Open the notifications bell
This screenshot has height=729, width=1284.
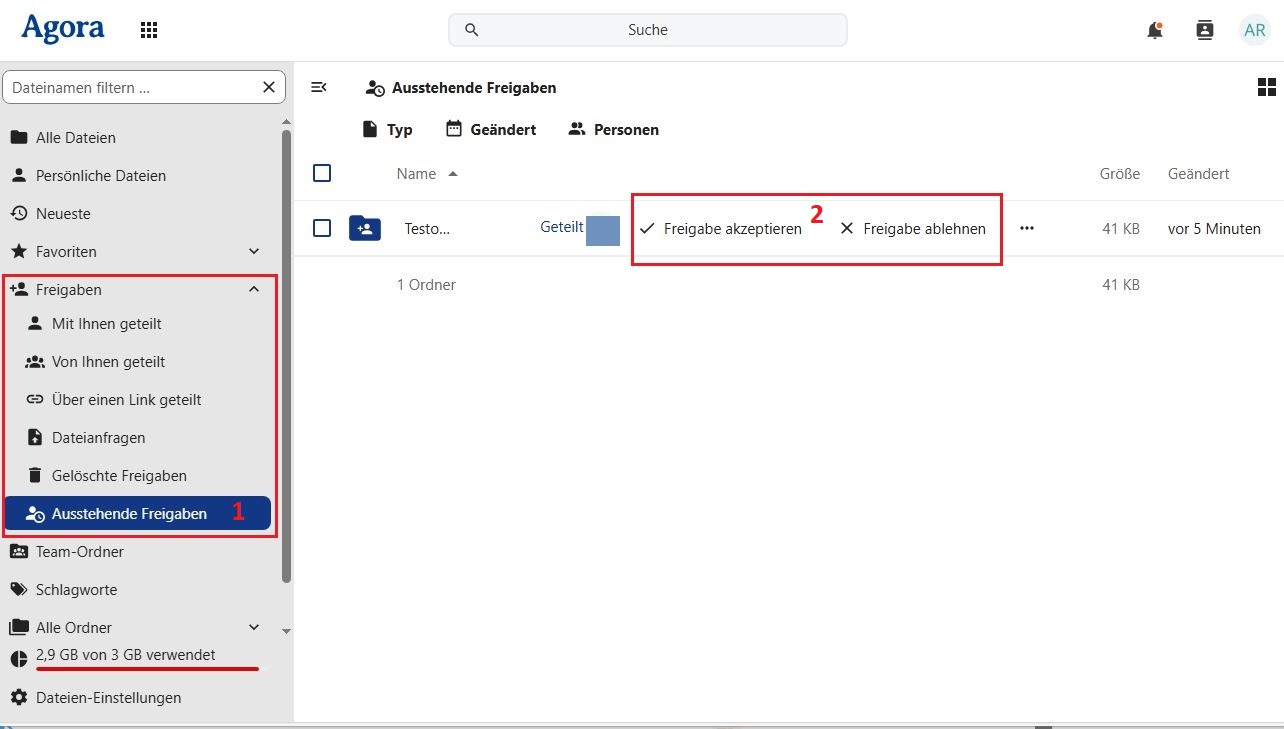pos(1155,30)
